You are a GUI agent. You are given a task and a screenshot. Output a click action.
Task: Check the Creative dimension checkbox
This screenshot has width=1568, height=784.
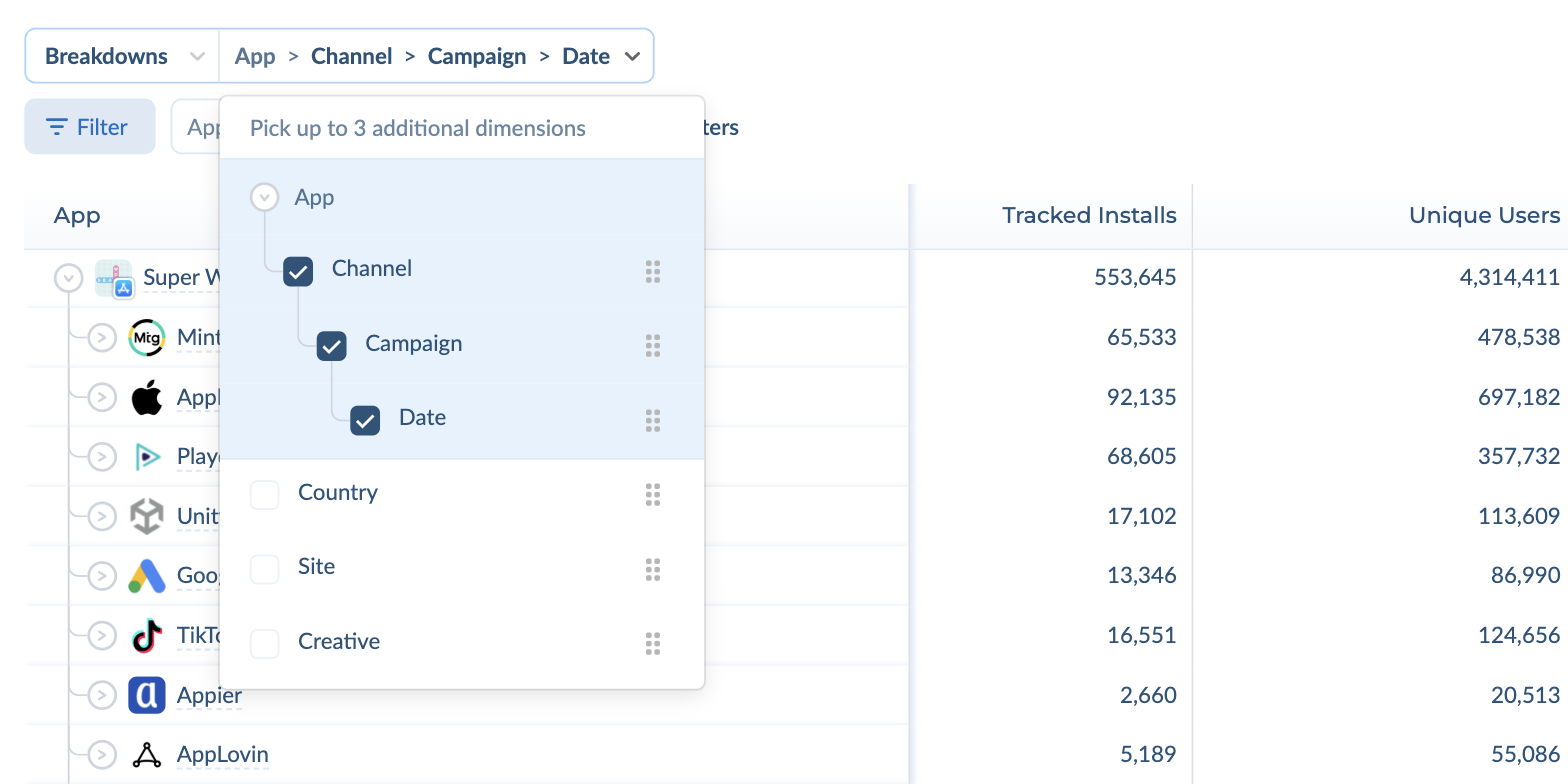tap(265, 644)
